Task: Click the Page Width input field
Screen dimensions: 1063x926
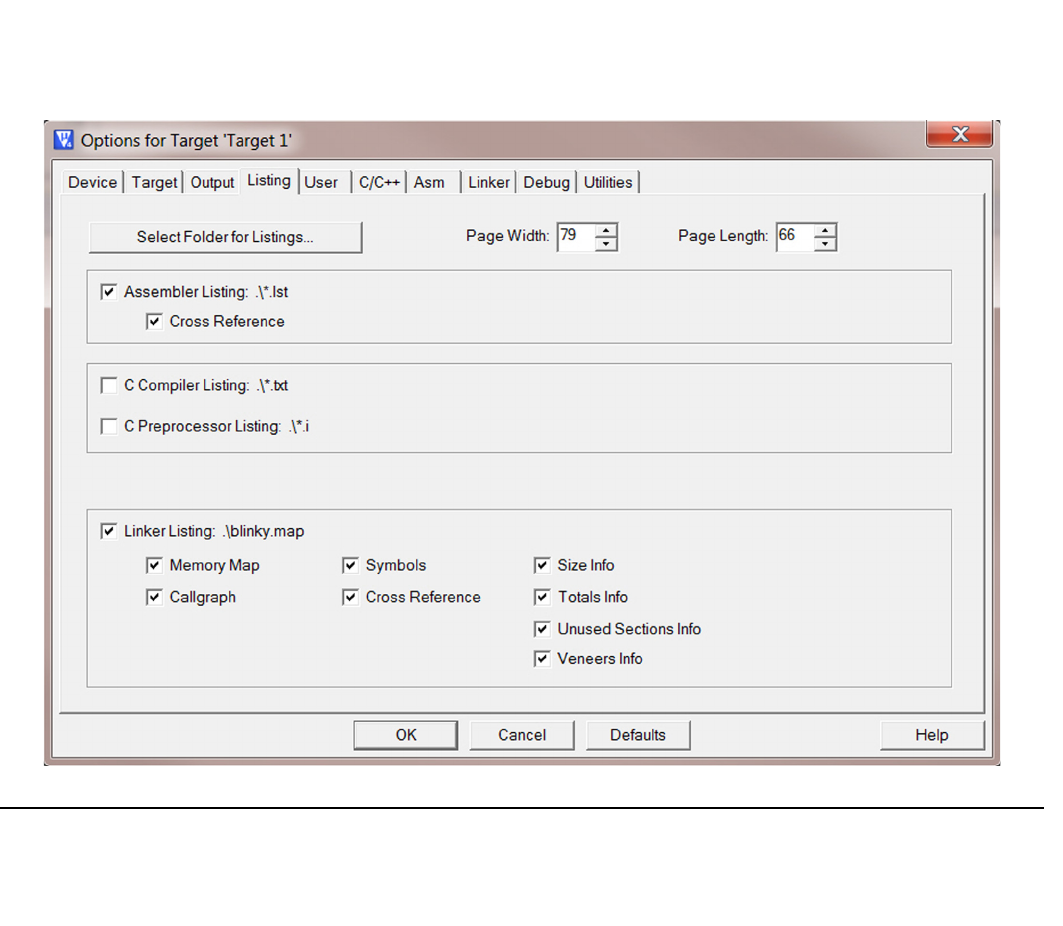Action: [x=576, y=237]
